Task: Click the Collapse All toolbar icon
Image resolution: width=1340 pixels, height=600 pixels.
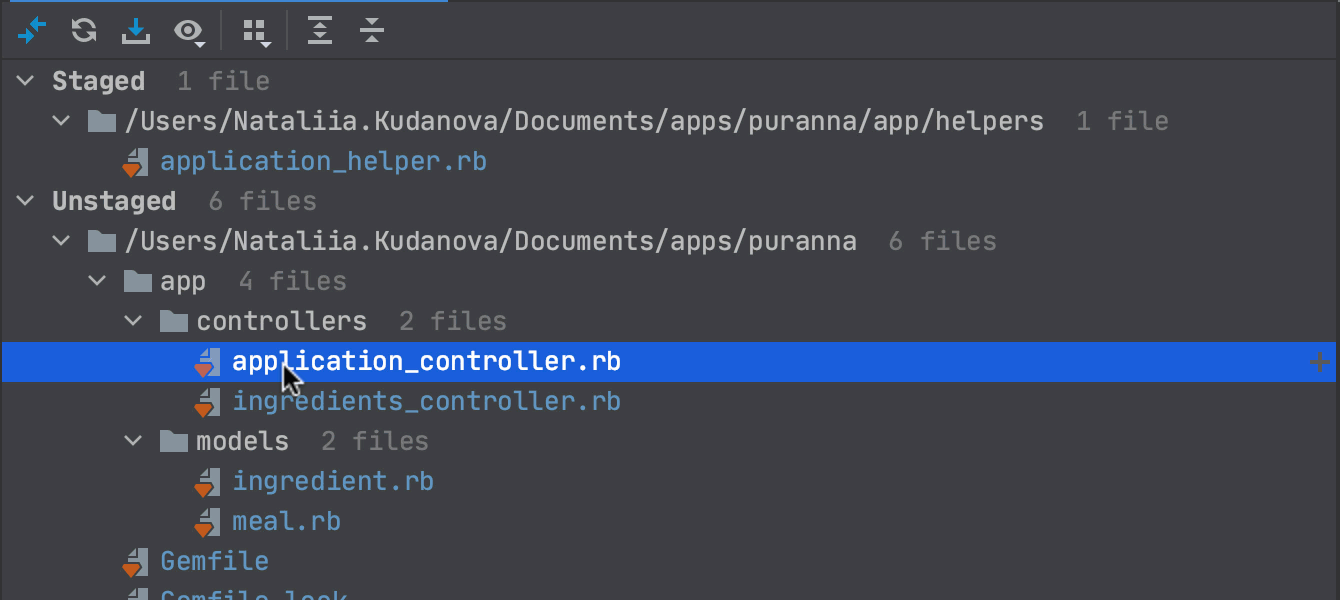Action: point(372,31)
